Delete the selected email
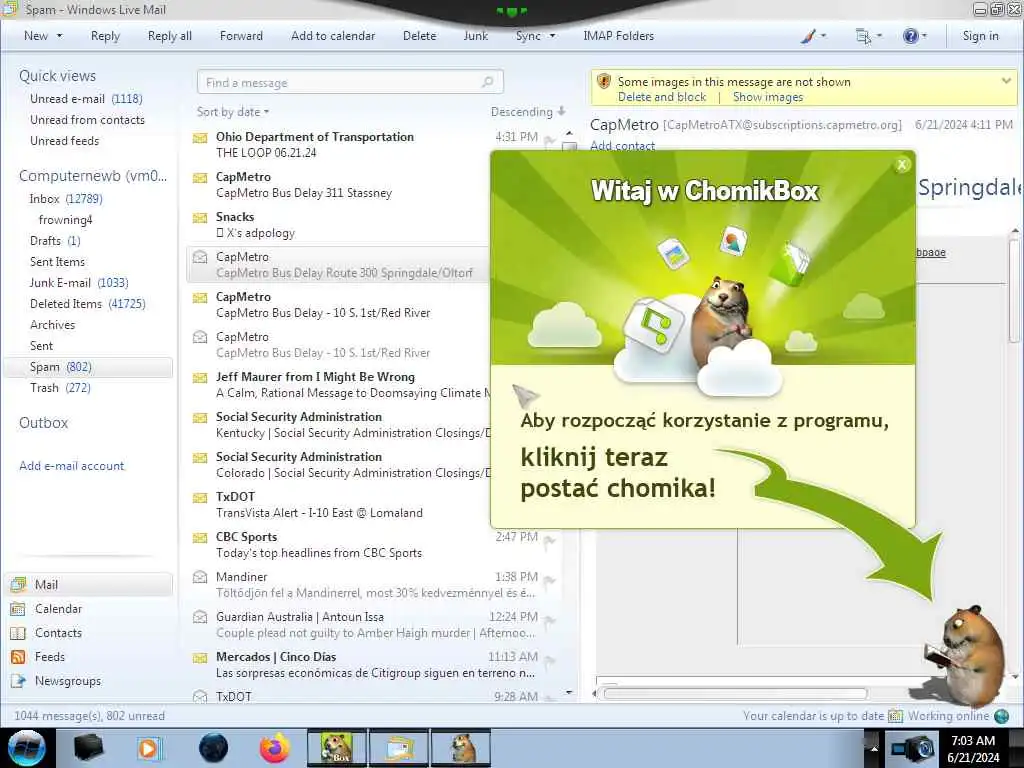The height and width of the screenshot is (768, 1024). point(419,36)
